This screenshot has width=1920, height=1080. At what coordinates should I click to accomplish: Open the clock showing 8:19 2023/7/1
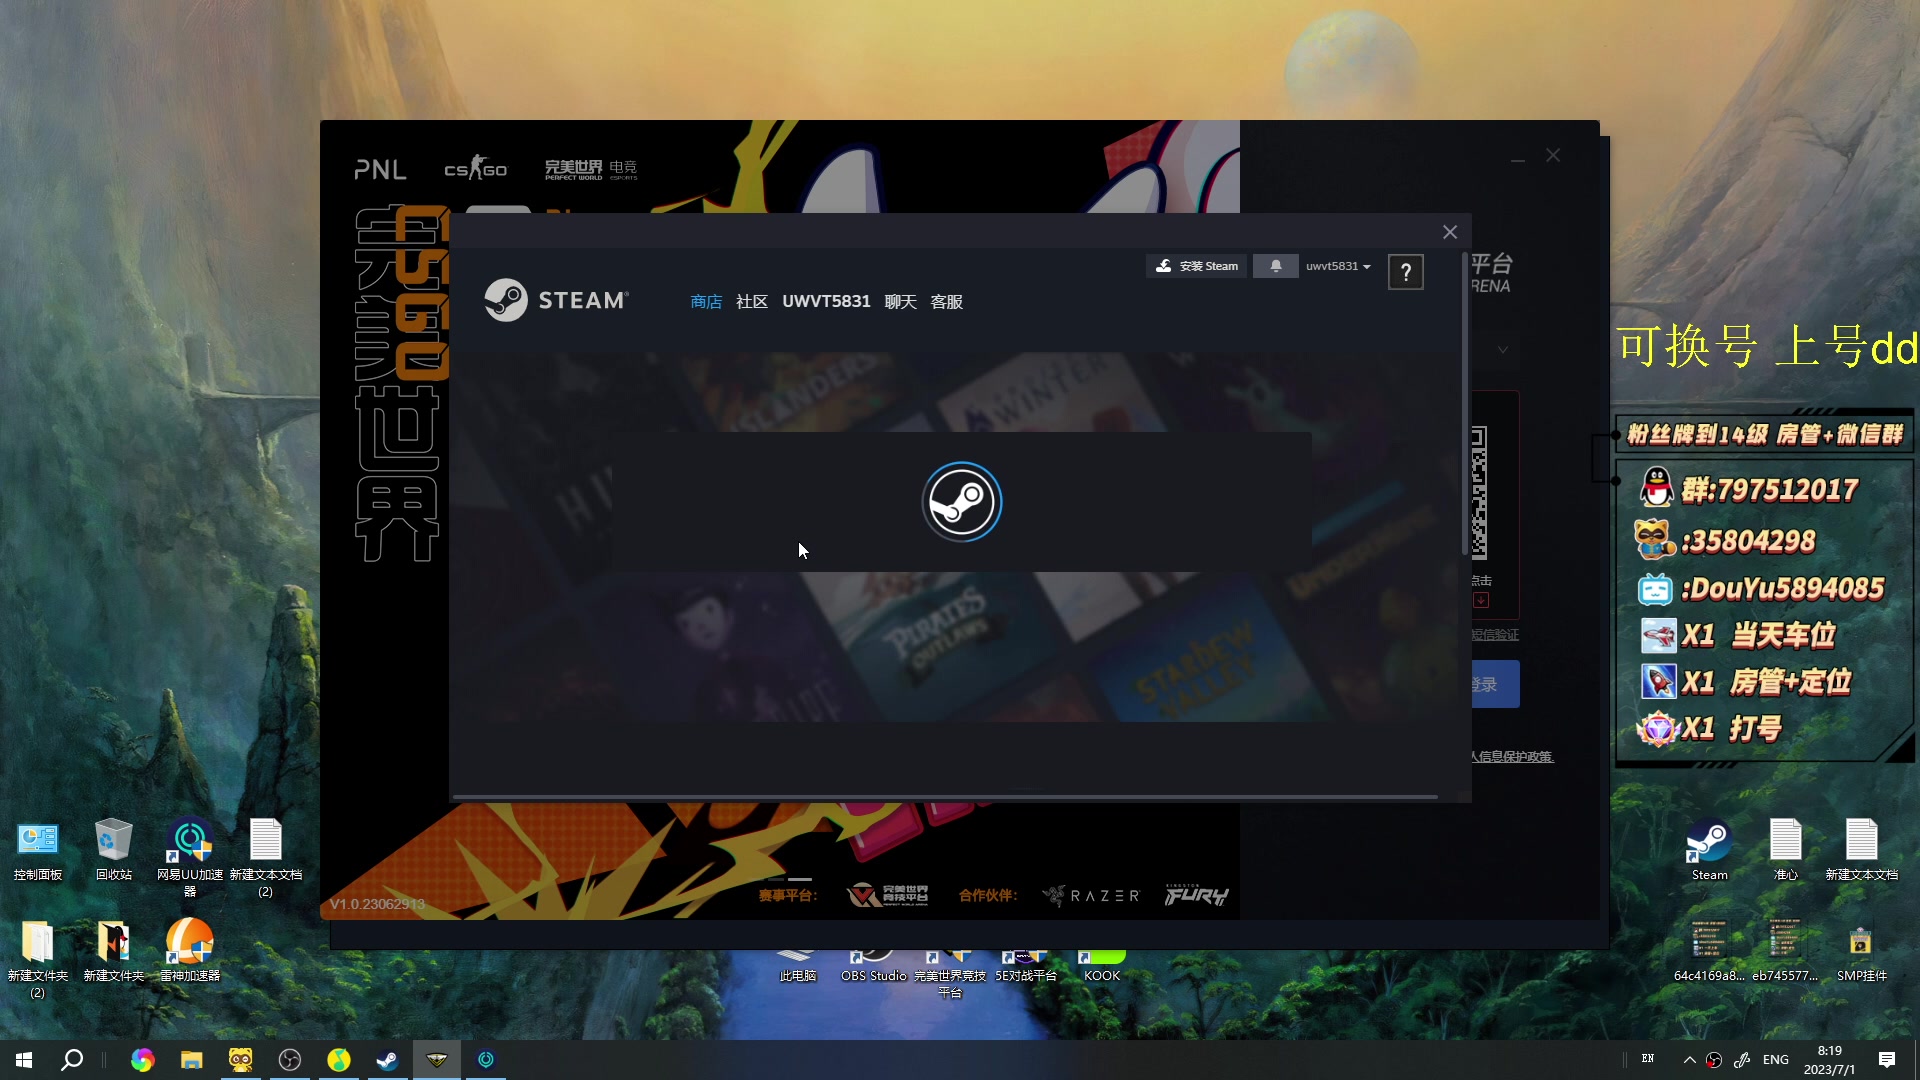pyautogui.click(x=1830, y=1060)
